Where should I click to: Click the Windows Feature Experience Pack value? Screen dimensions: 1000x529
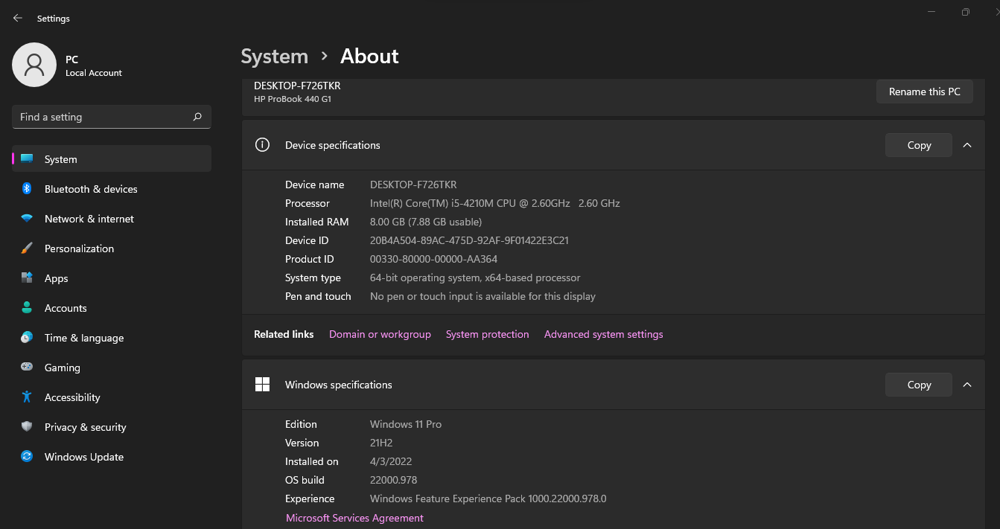click(488, 498)
